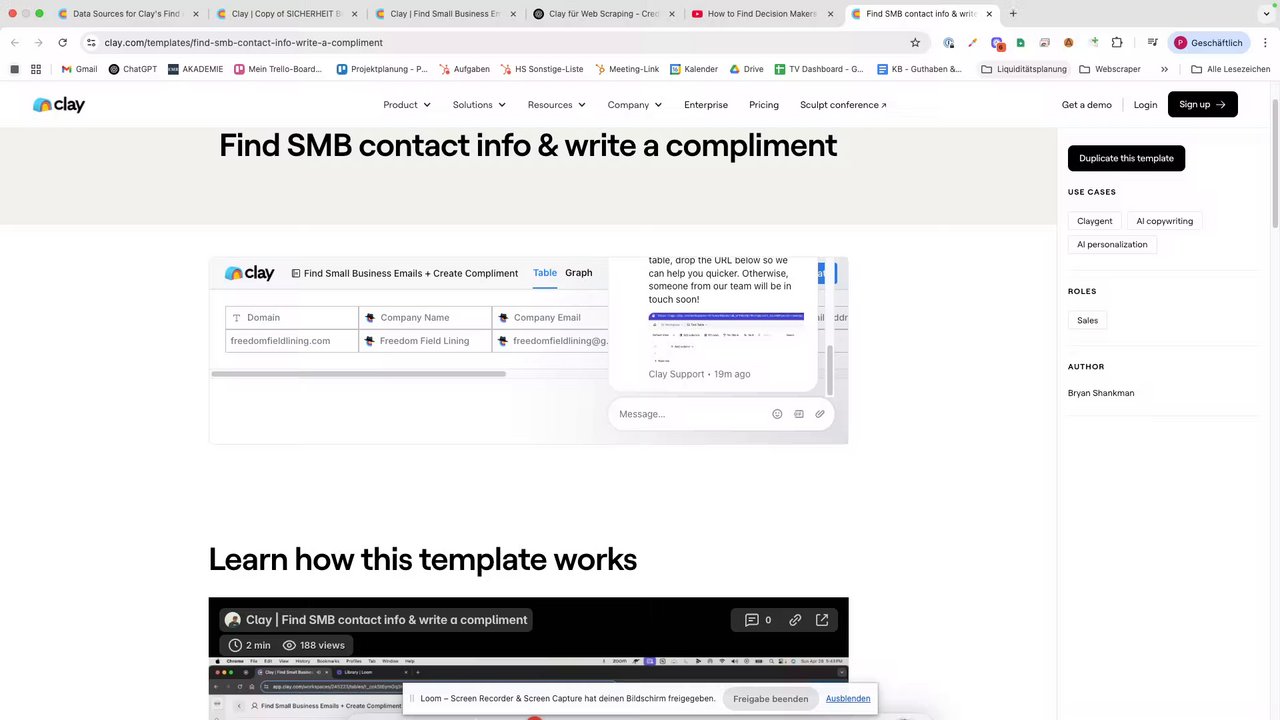Expand the Product menu

click(x=407, y=105)
